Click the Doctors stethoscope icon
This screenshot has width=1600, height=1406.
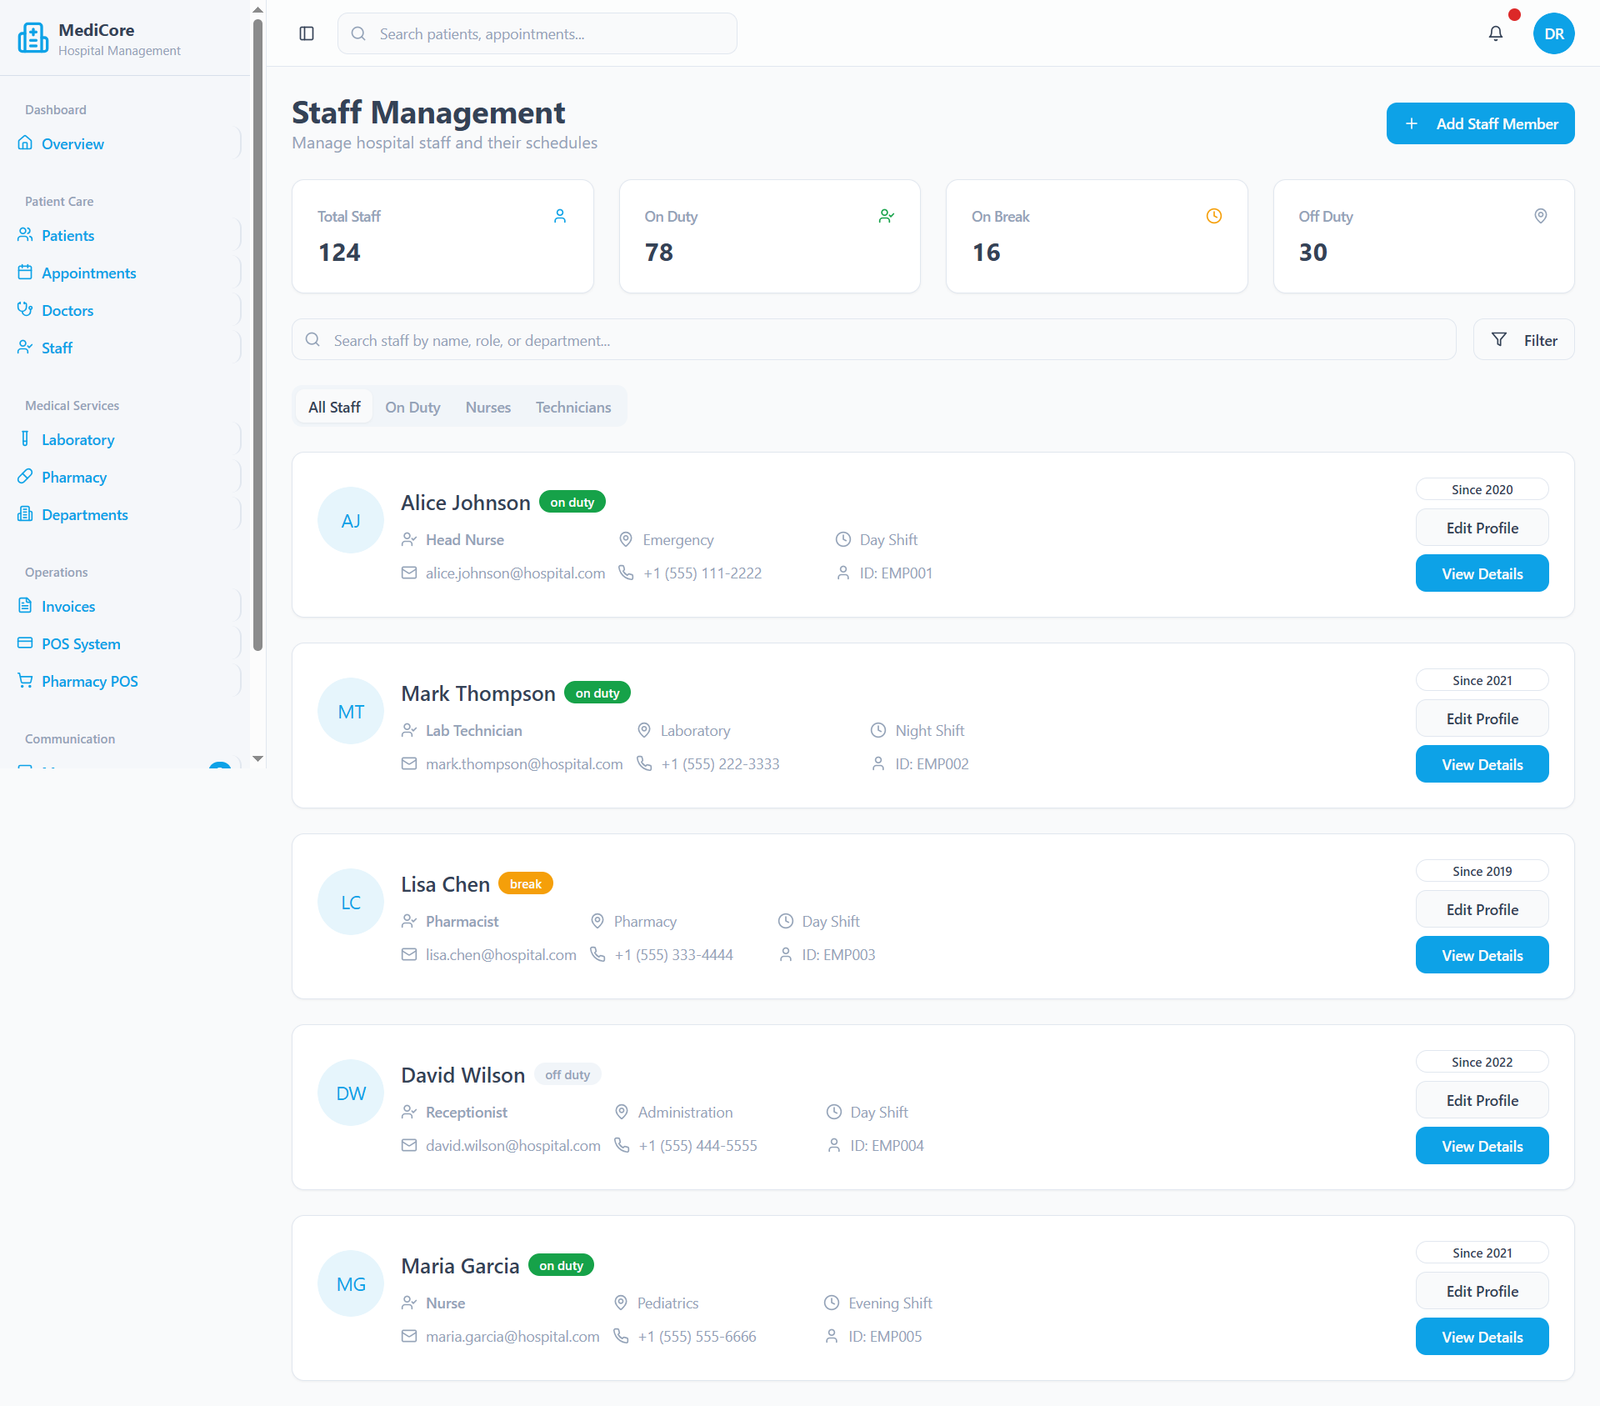click(25, 310)
